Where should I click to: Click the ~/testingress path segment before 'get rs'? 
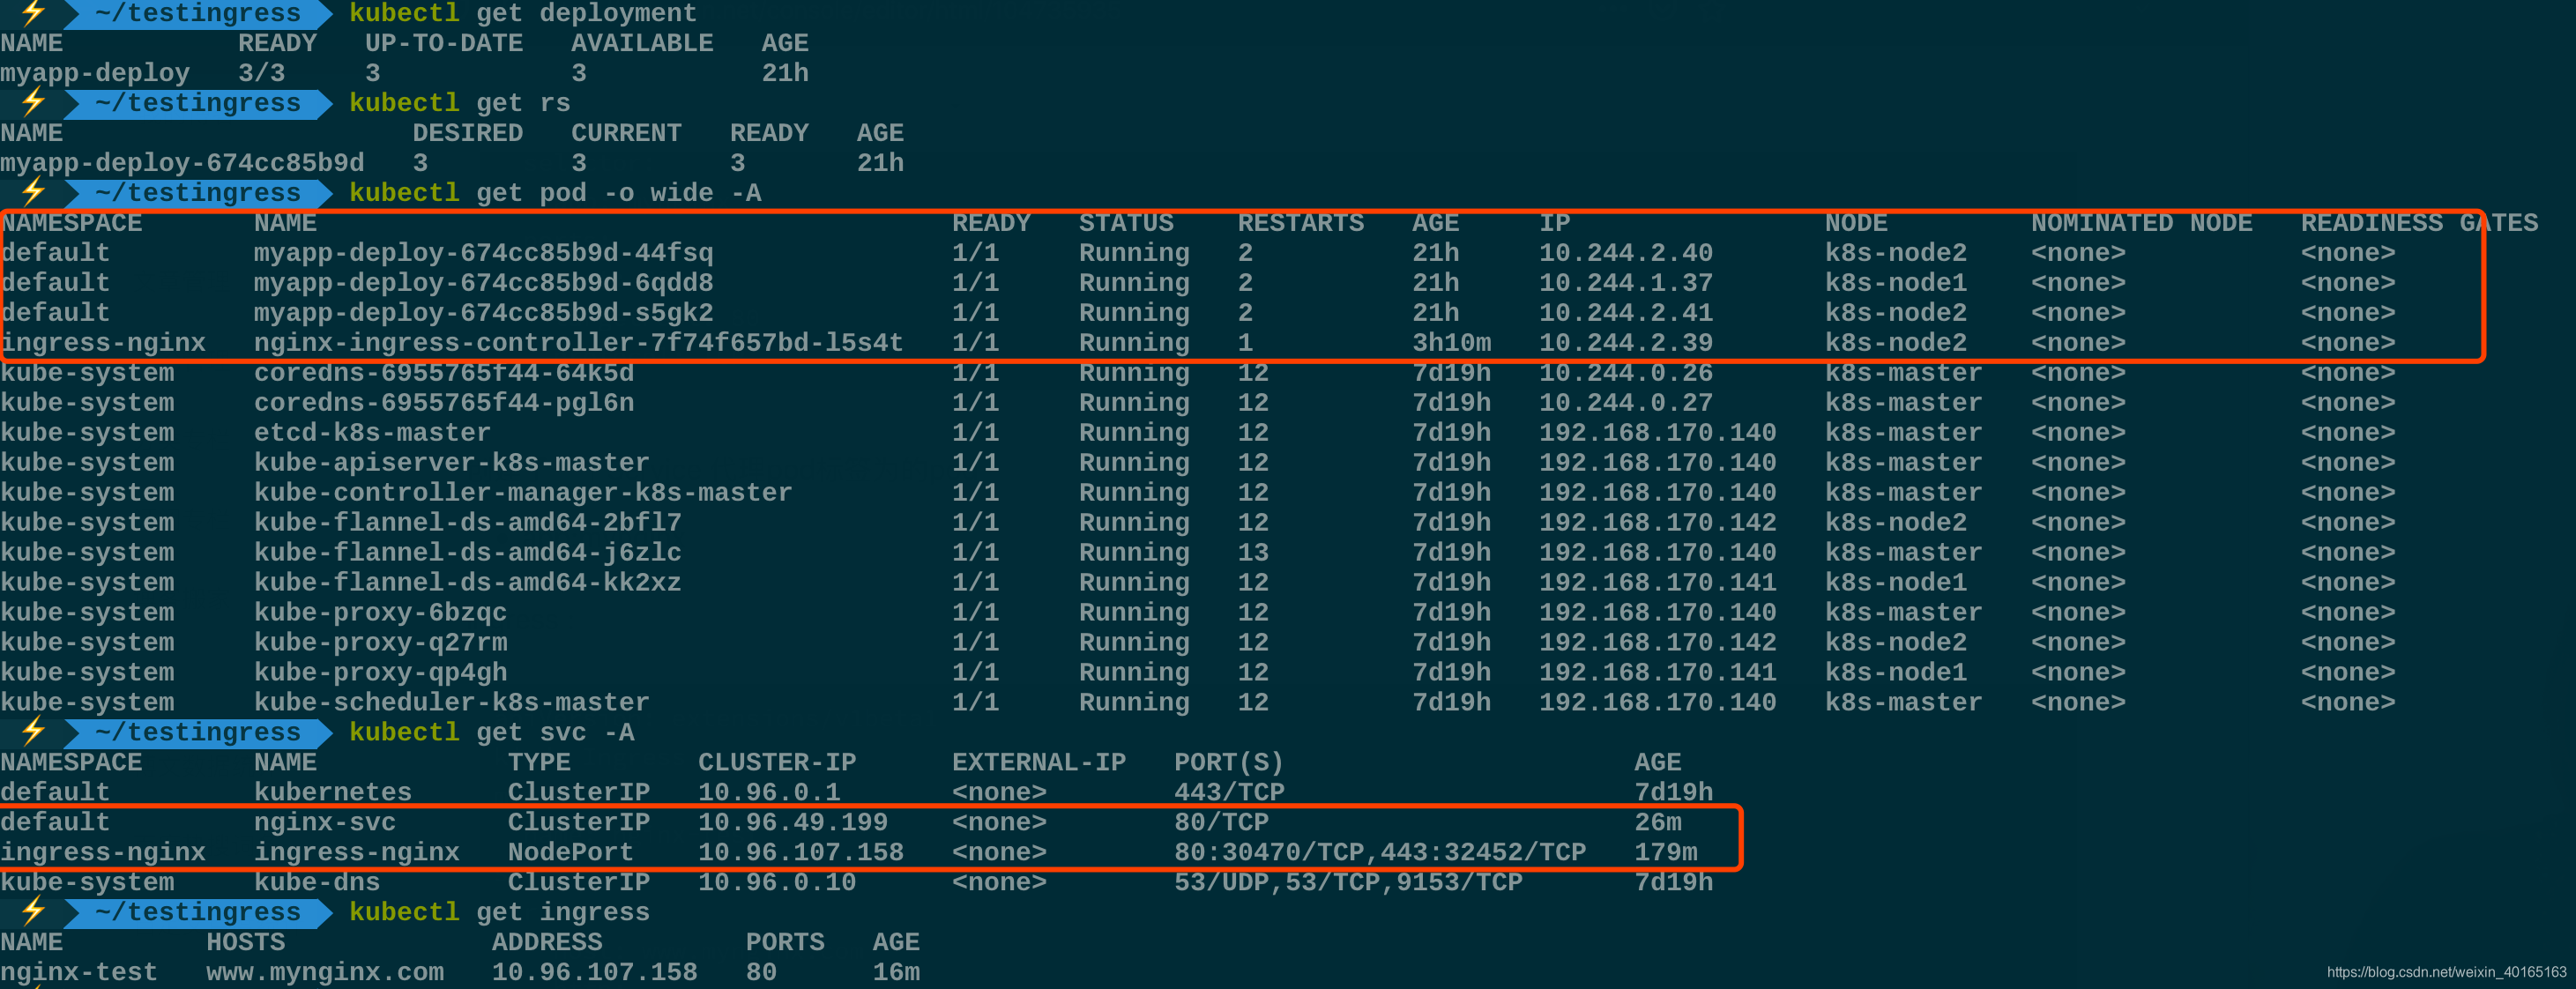(198, 103)
